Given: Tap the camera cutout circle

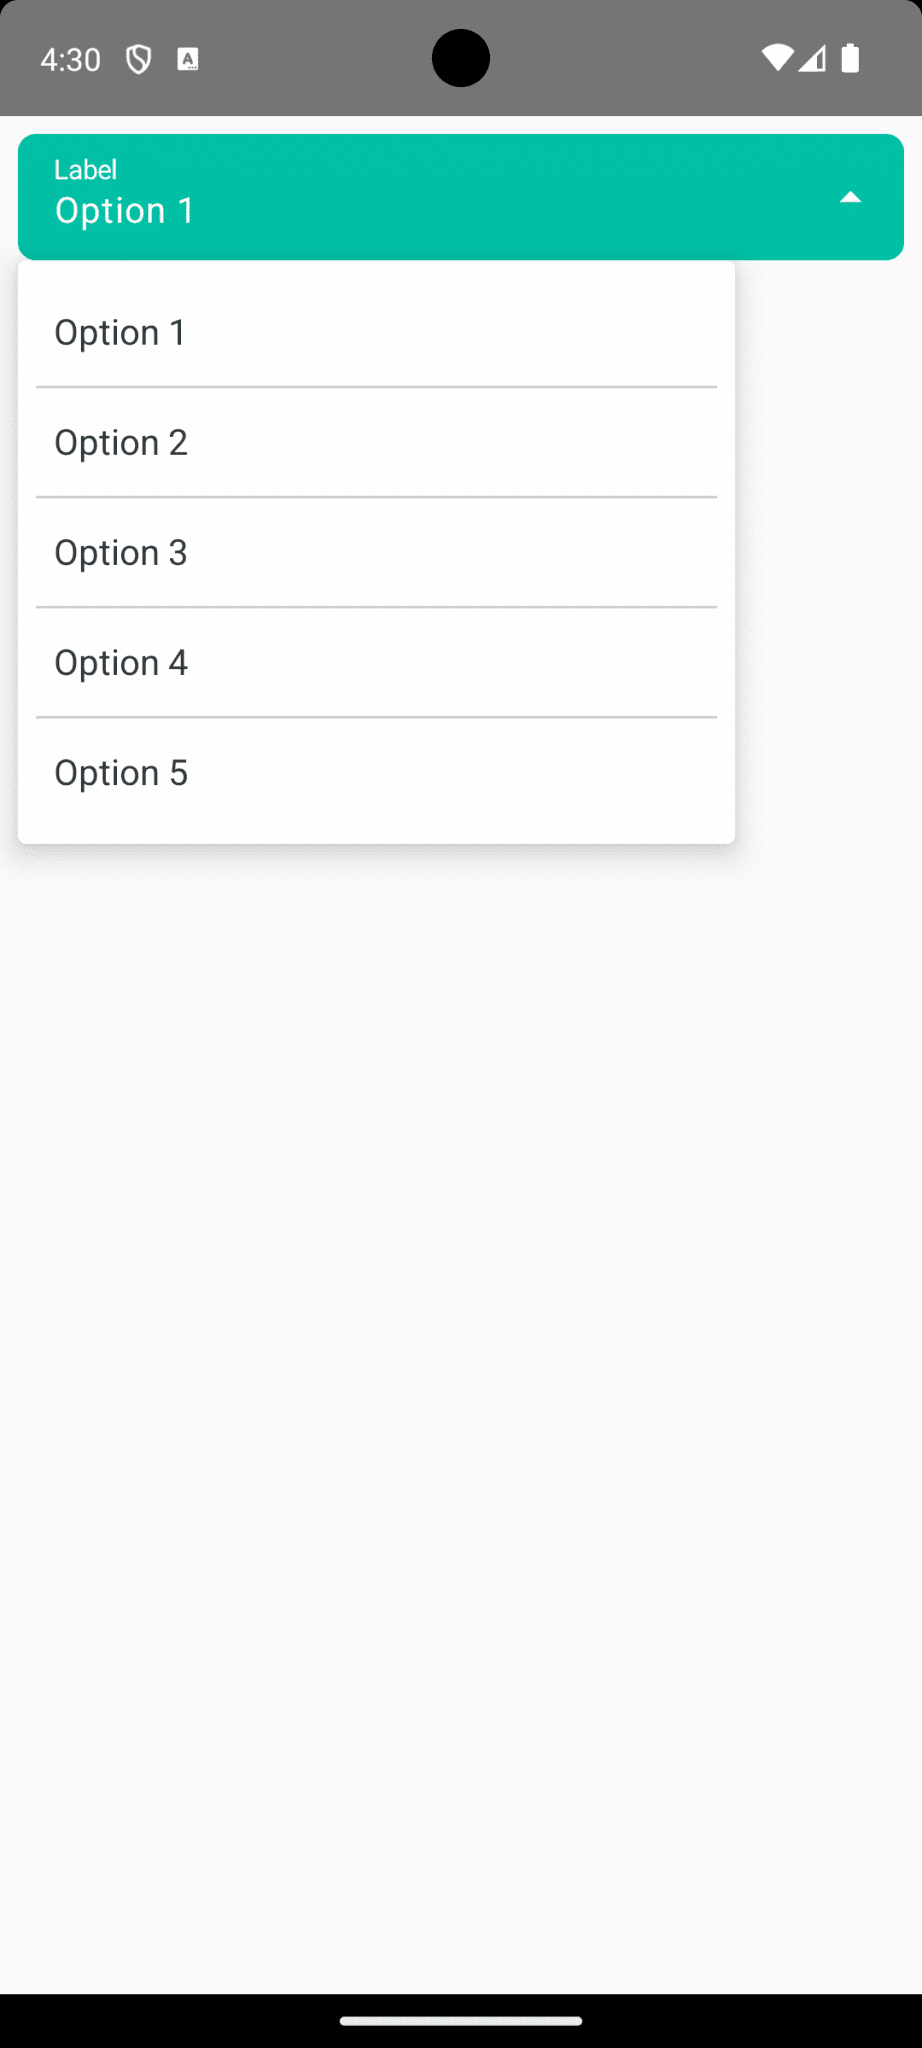Looking at the screenshot, I should coord(460,57).
